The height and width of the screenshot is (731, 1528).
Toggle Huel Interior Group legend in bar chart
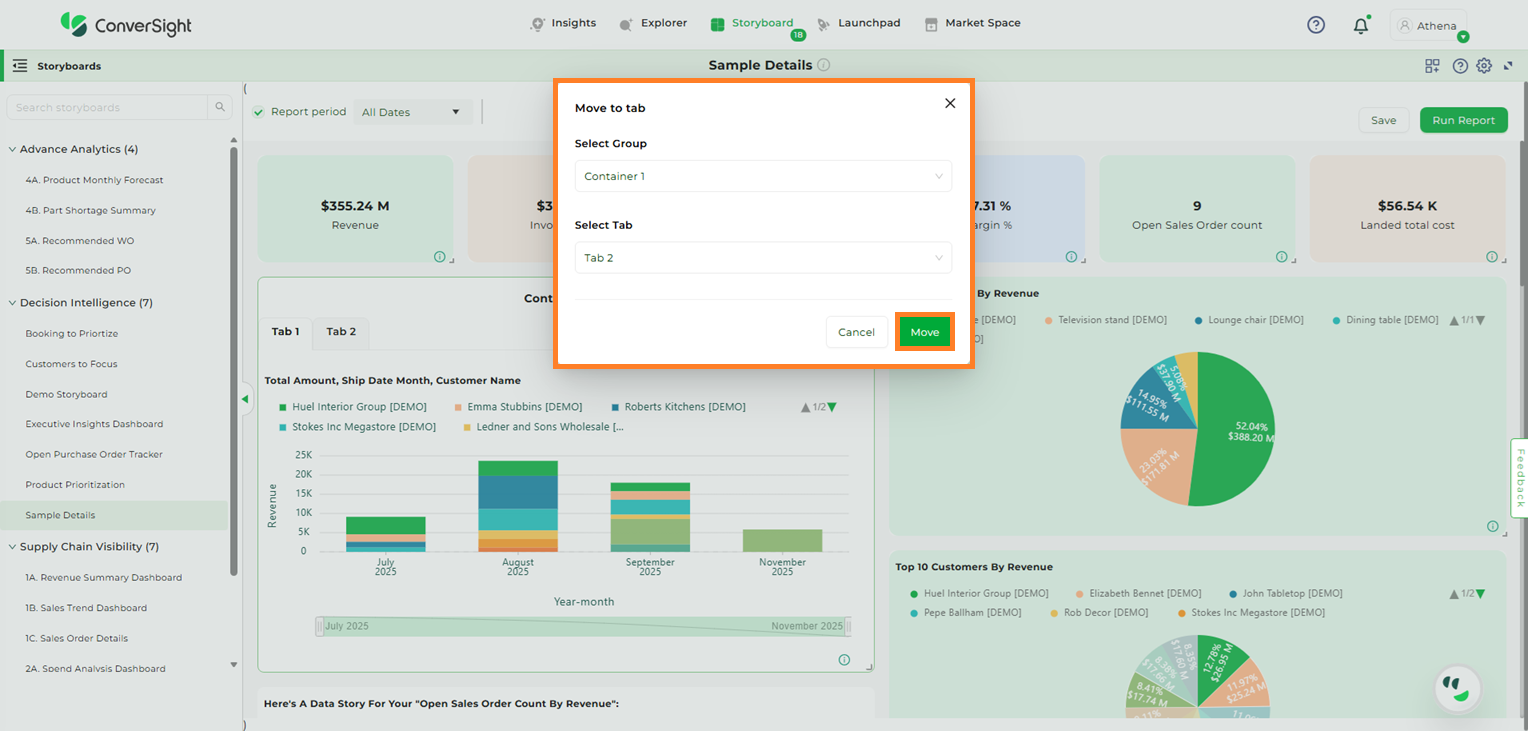352,407
